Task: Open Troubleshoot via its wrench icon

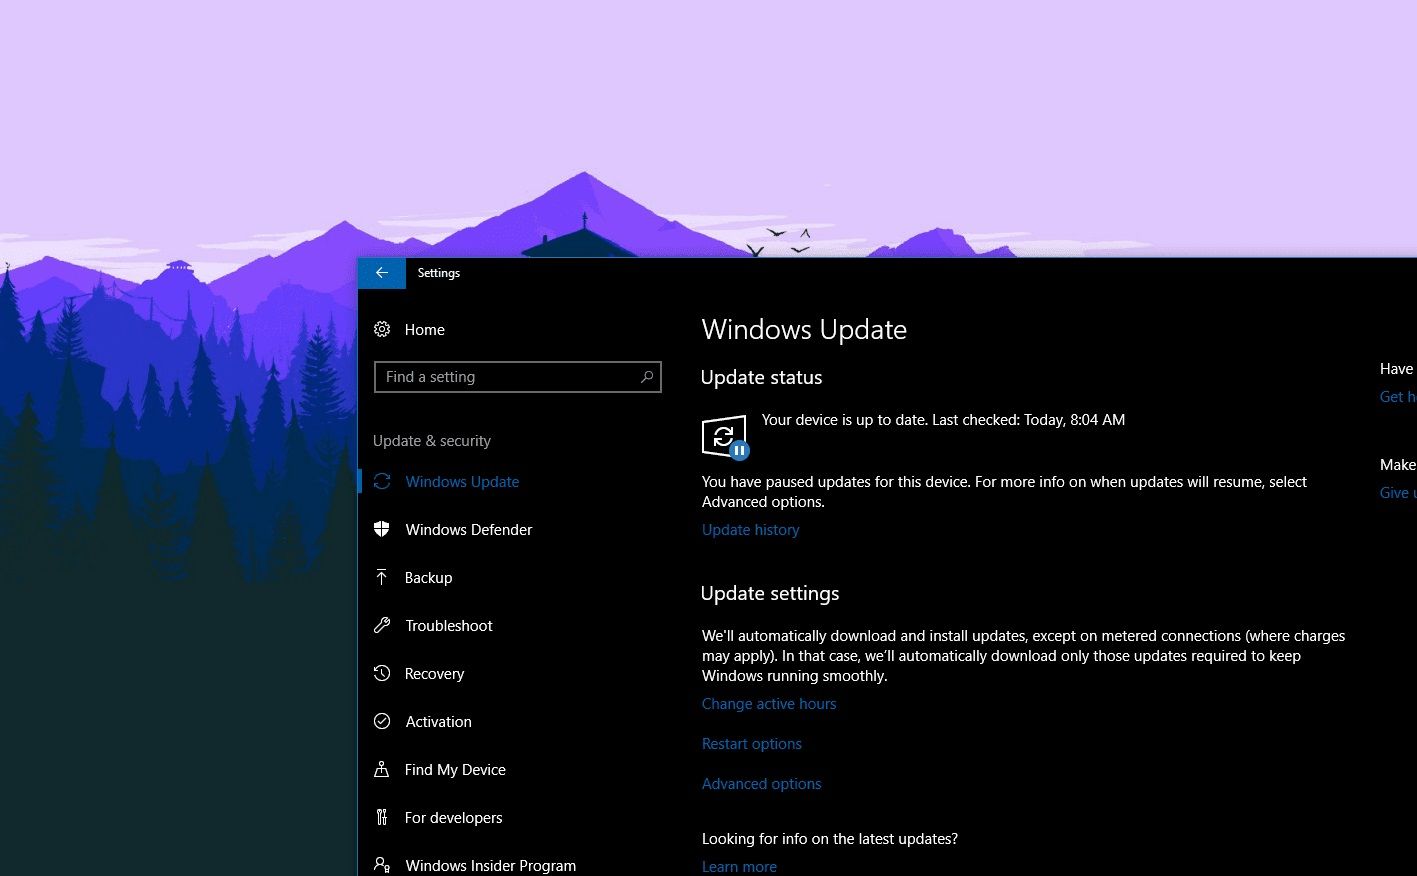Action: 382,625
